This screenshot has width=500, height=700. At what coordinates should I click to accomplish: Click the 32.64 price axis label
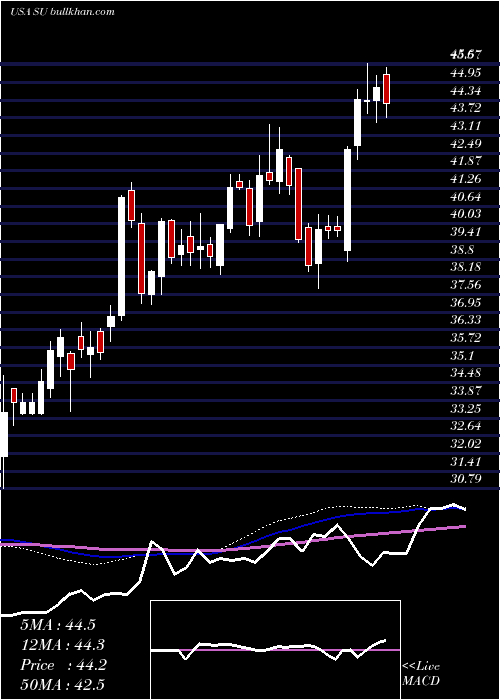pos(466,426)
